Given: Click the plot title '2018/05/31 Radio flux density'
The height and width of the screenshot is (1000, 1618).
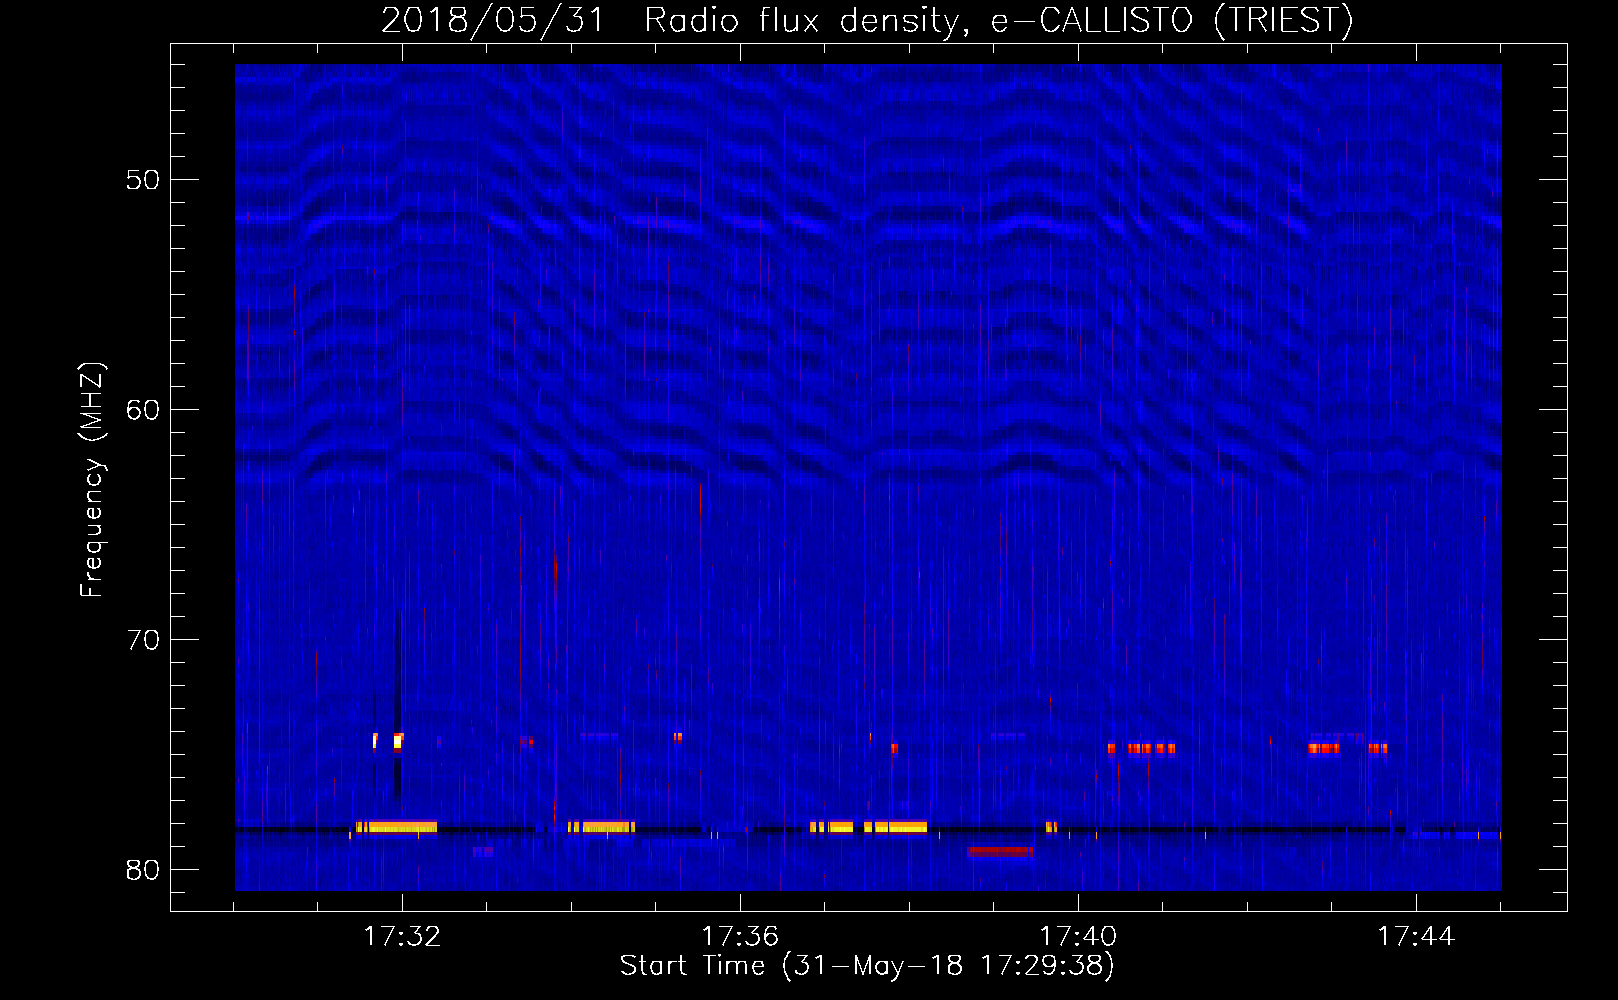Looking at the screenshot, I should pos(669,20).
